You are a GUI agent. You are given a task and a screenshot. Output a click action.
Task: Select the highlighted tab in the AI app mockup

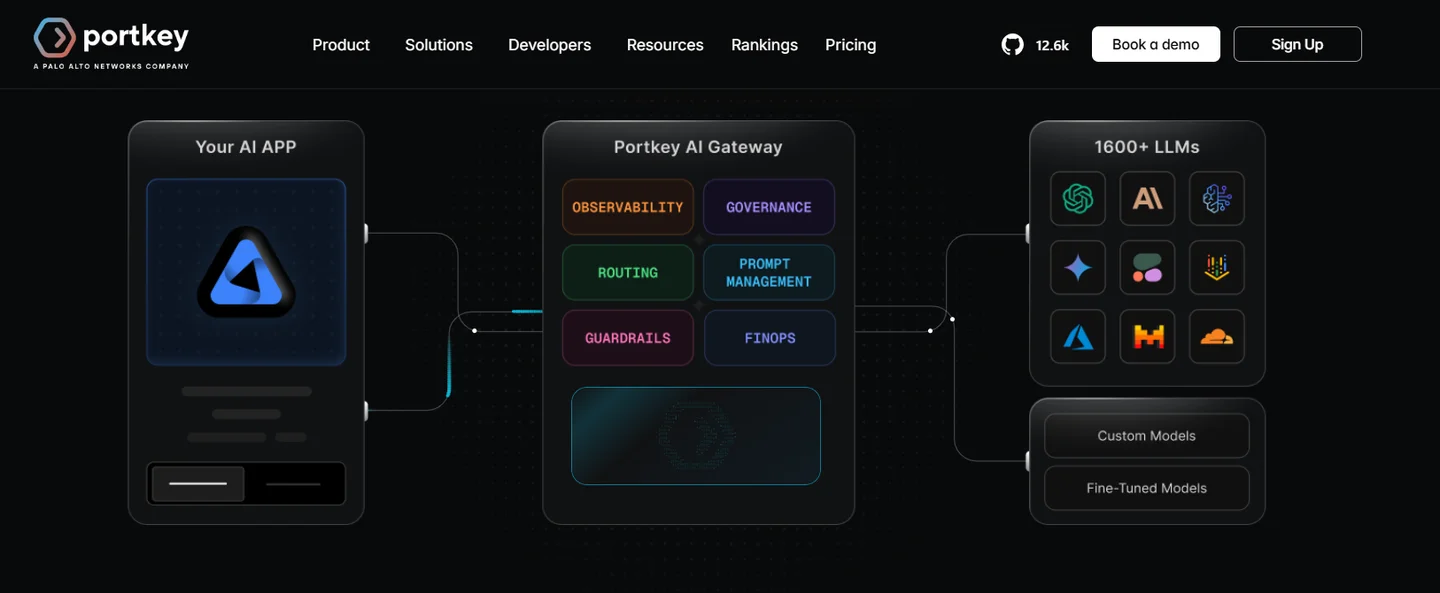pos(198,484)
